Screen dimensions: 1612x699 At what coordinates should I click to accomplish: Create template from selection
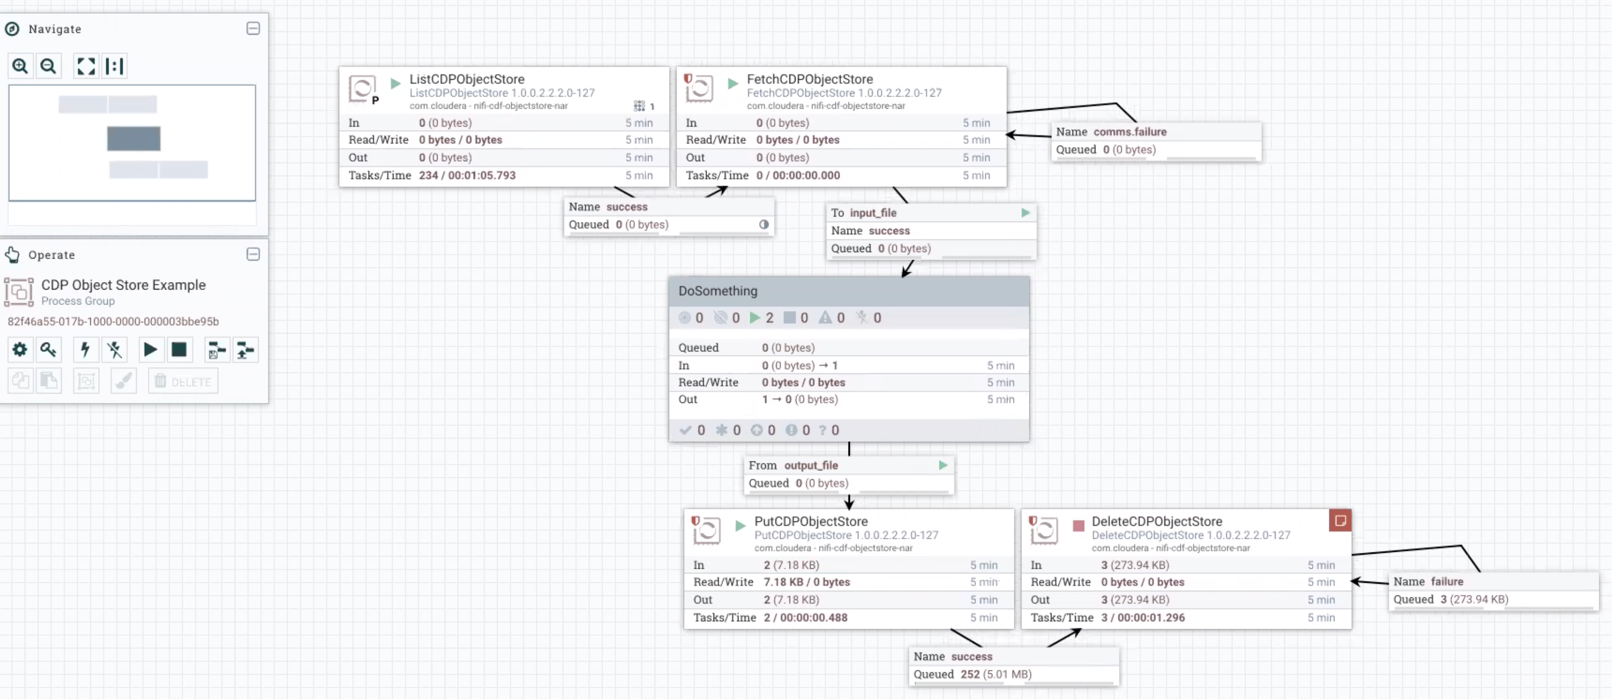216,350
